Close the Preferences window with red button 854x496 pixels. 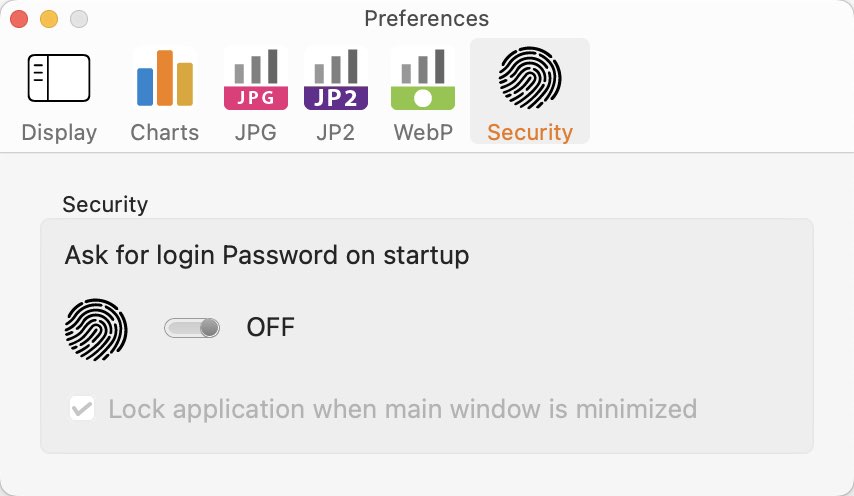19,19
